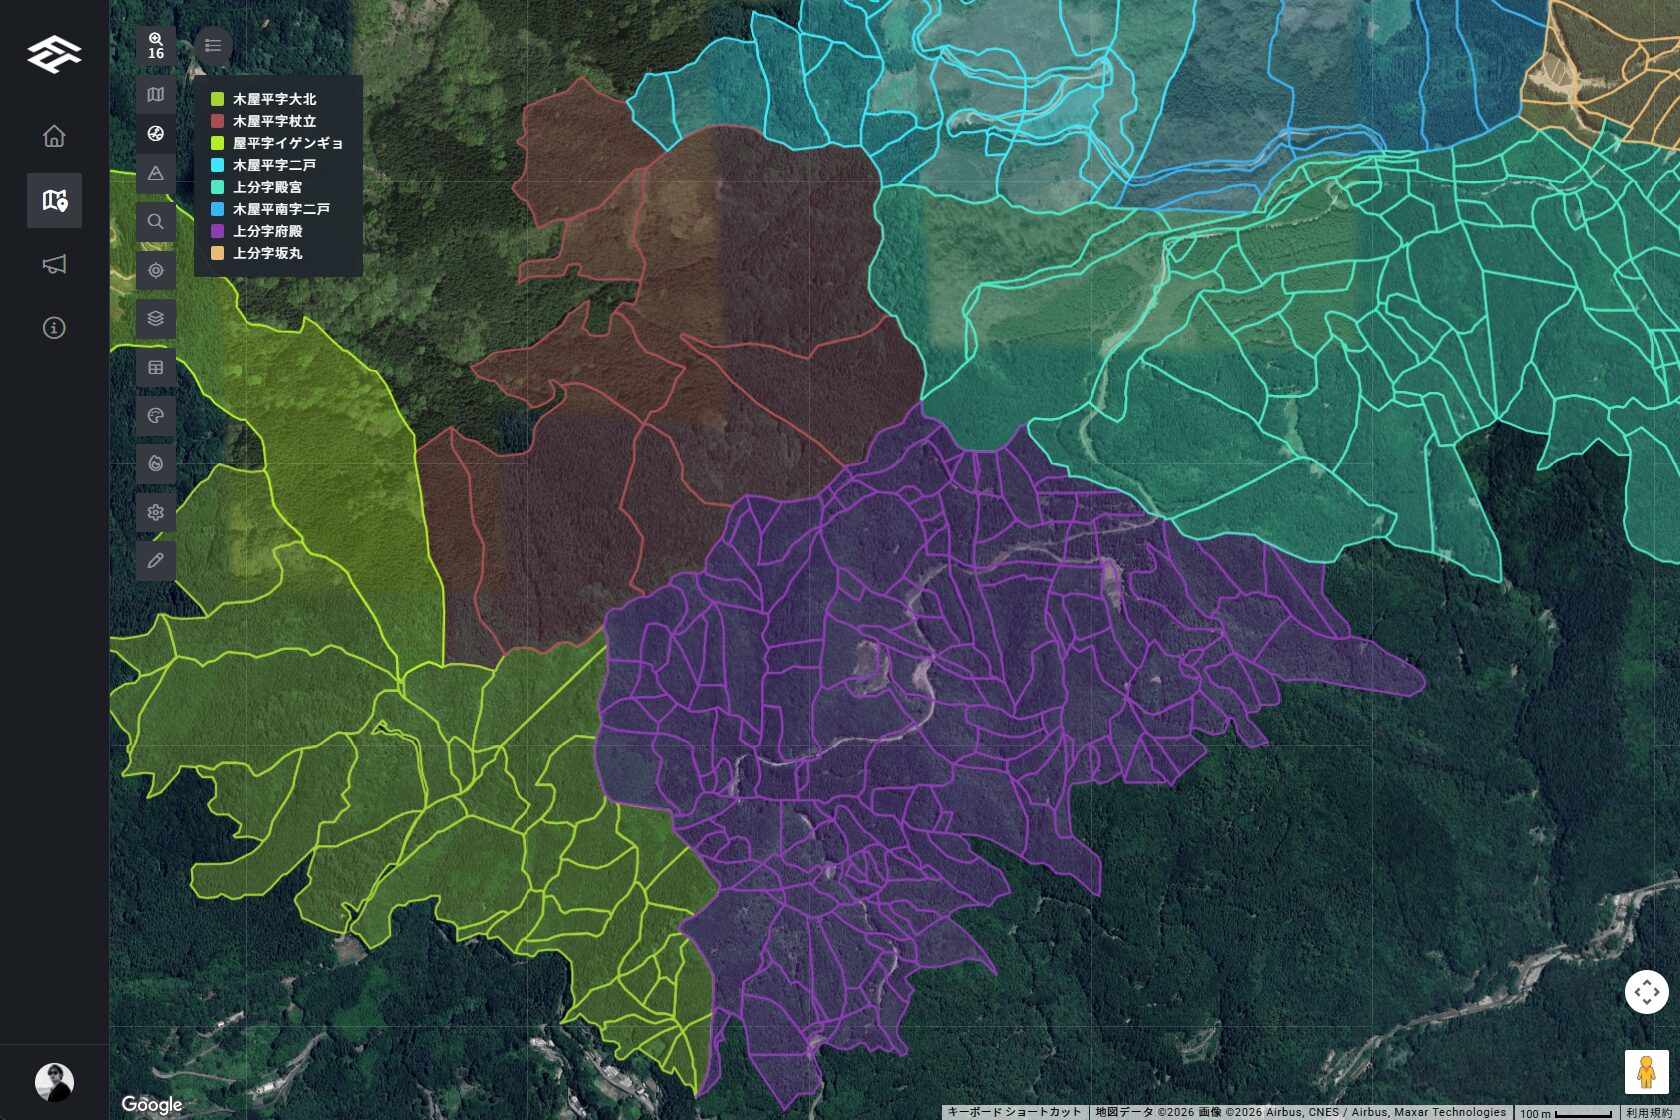Toggle the legend list button

coord(213,45)
